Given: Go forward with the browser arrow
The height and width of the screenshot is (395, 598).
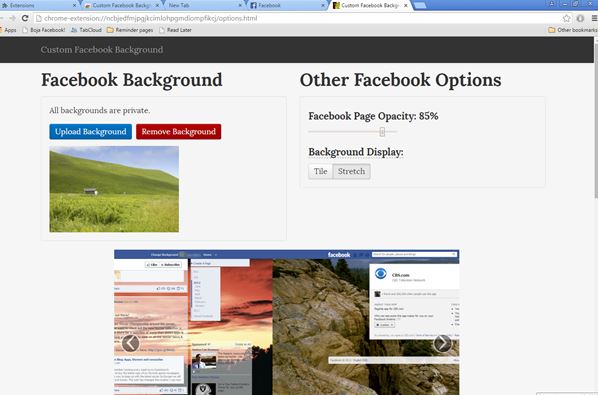Looking at the screenshot, I should coord(12,18).
